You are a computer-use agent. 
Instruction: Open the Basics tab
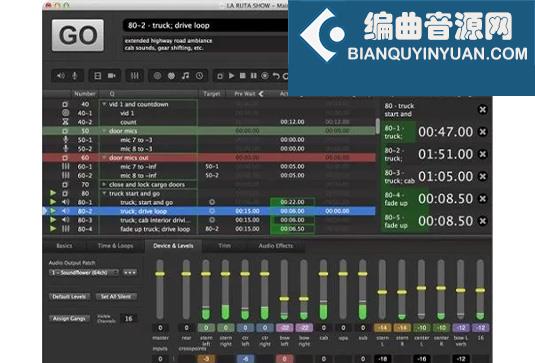[x=64, y=246]
